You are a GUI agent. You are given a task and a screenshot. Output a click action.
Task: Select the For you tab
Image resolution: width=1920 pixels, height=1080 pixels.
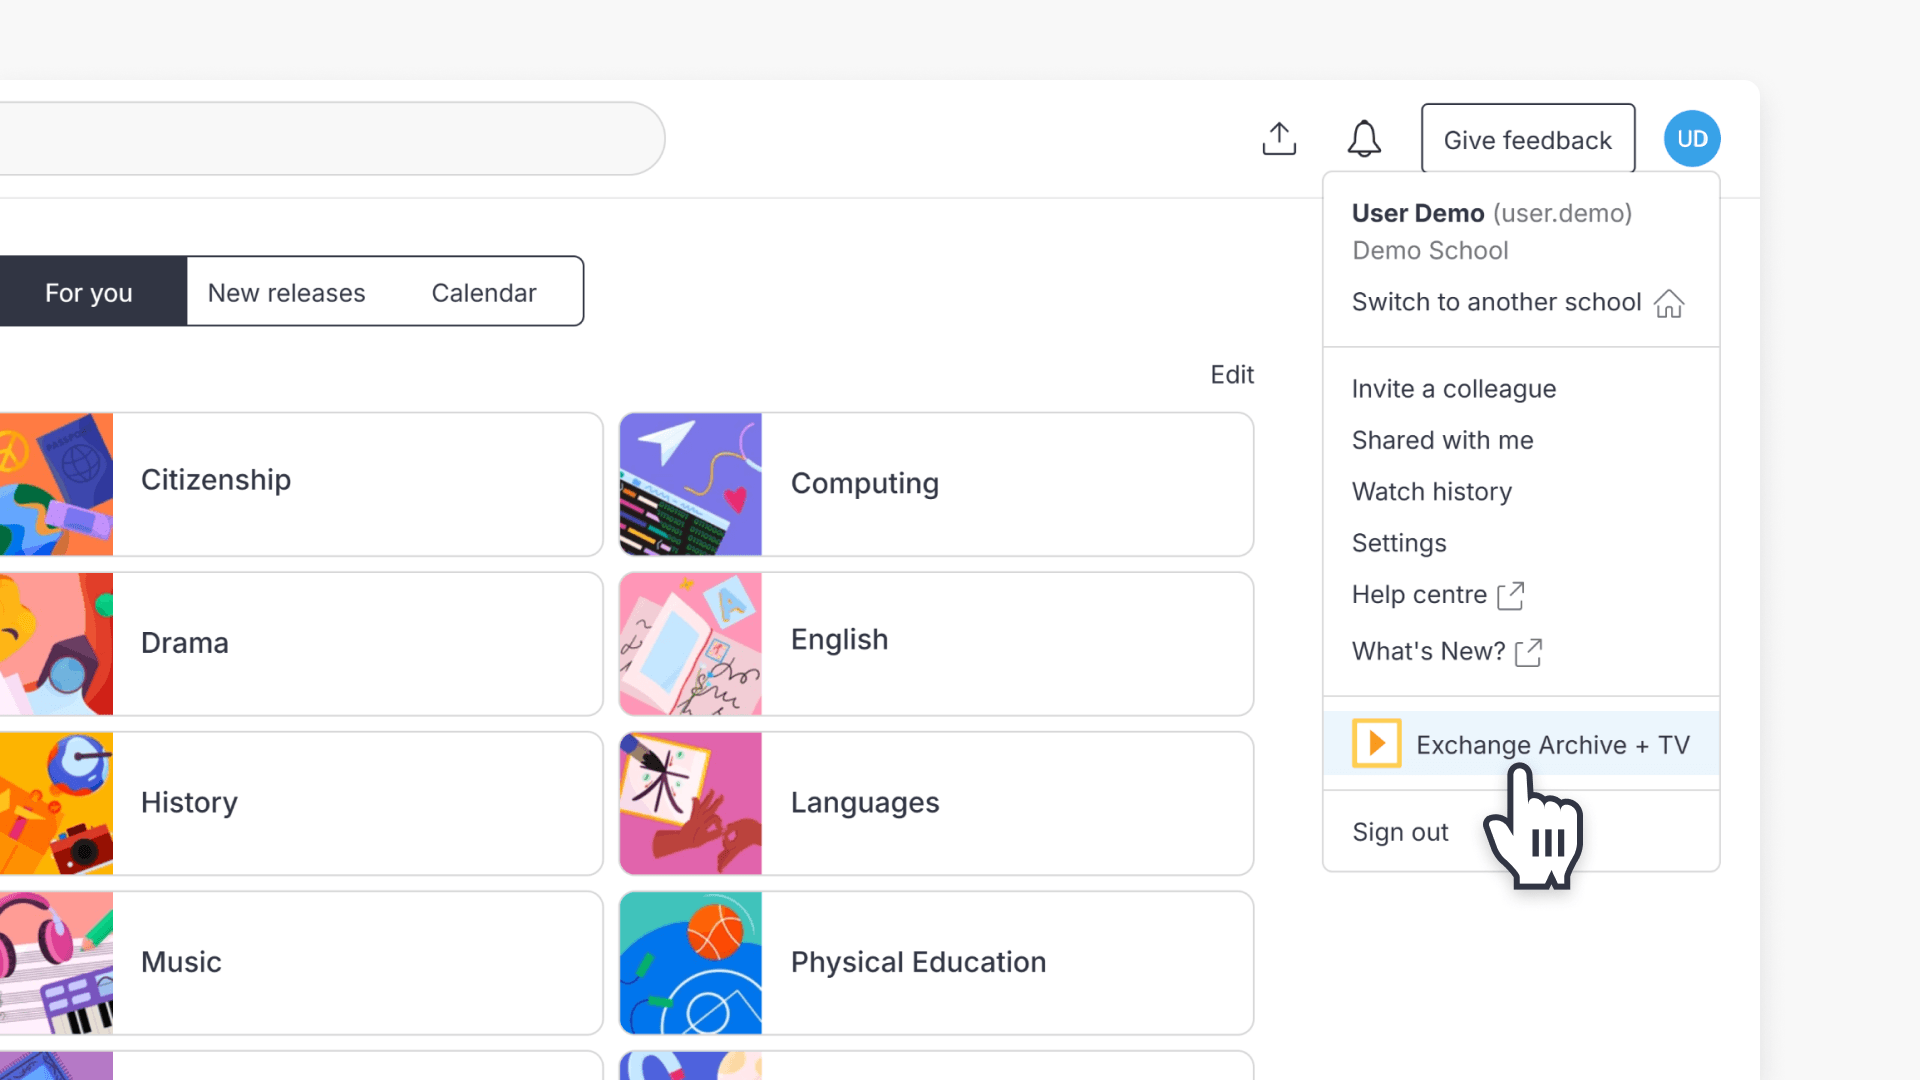pos(88,293)
